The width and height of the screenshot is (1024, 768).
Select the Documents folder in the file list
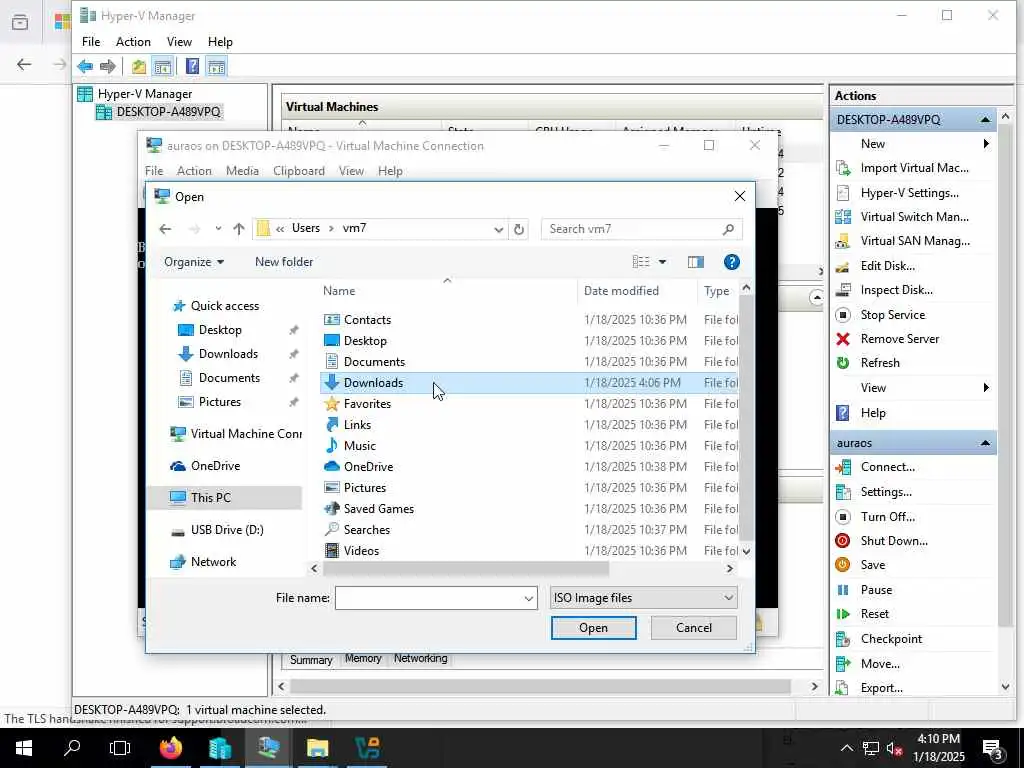(529, 362)
